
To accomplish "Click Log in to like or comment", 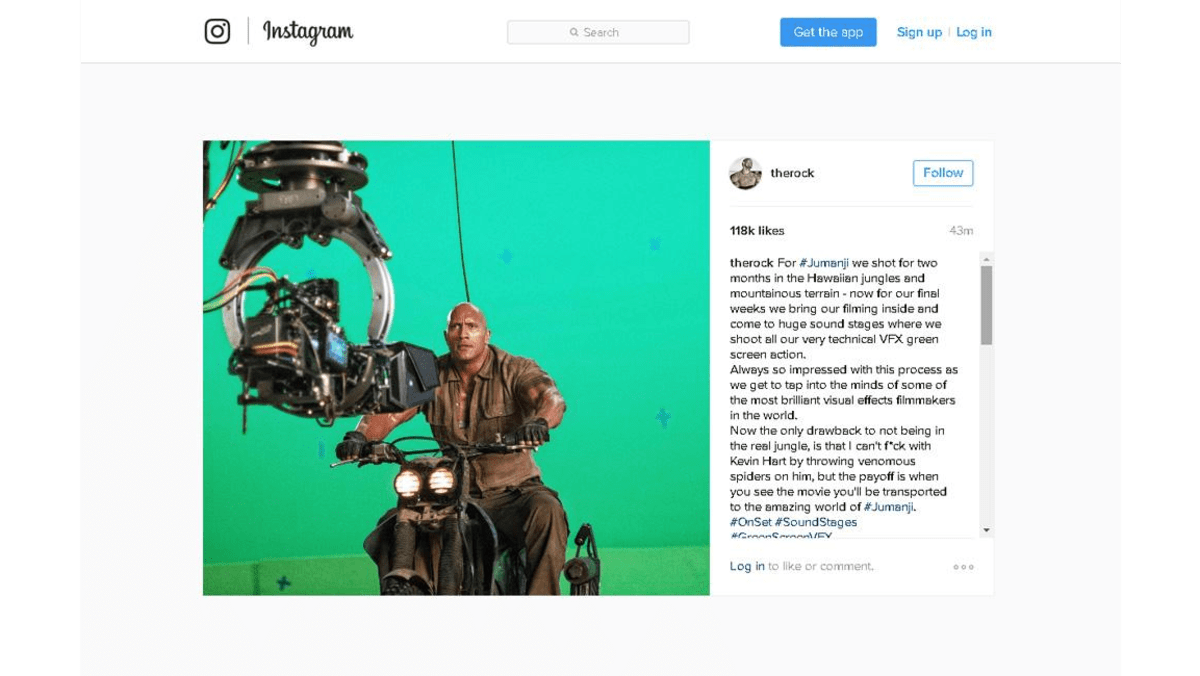I will pyautogui.click(x=747, y=566).
